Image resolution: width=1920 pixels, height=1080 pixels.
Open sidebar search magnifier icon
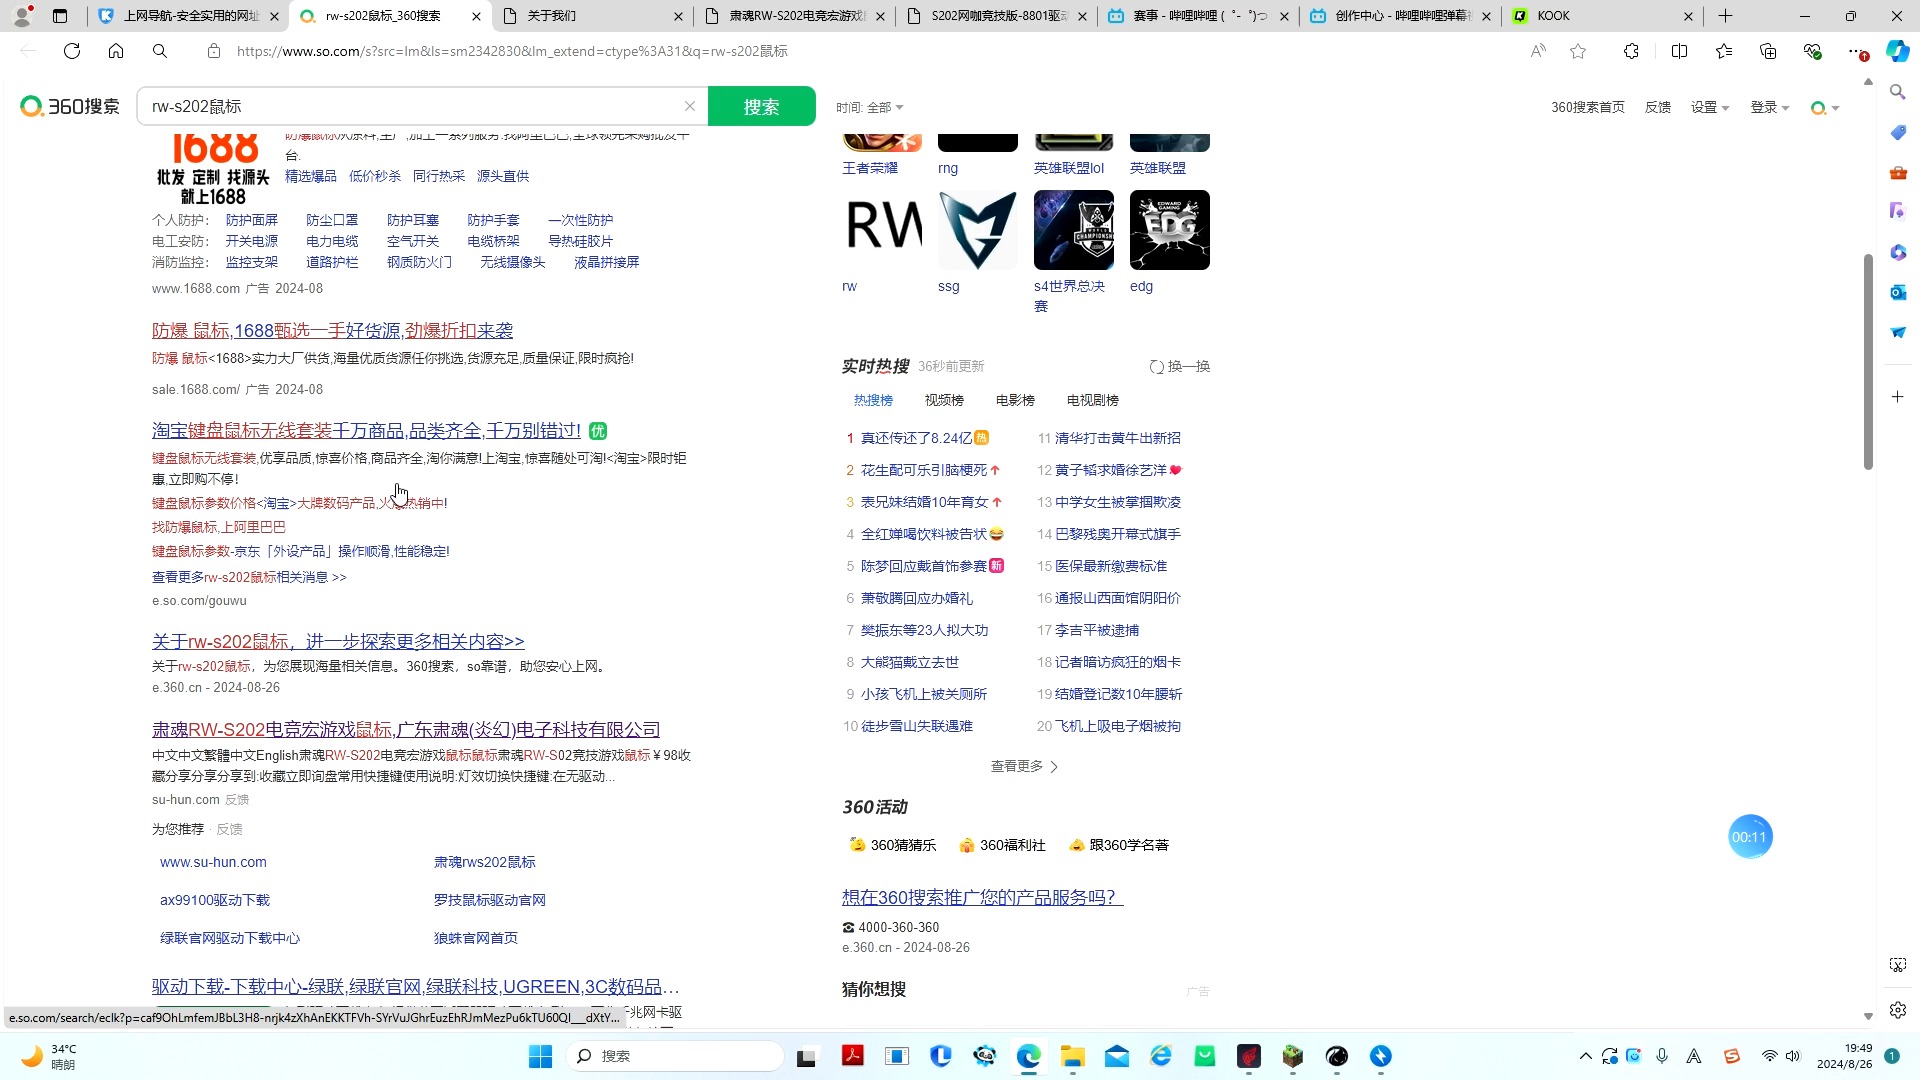[x=1898, y=92]
